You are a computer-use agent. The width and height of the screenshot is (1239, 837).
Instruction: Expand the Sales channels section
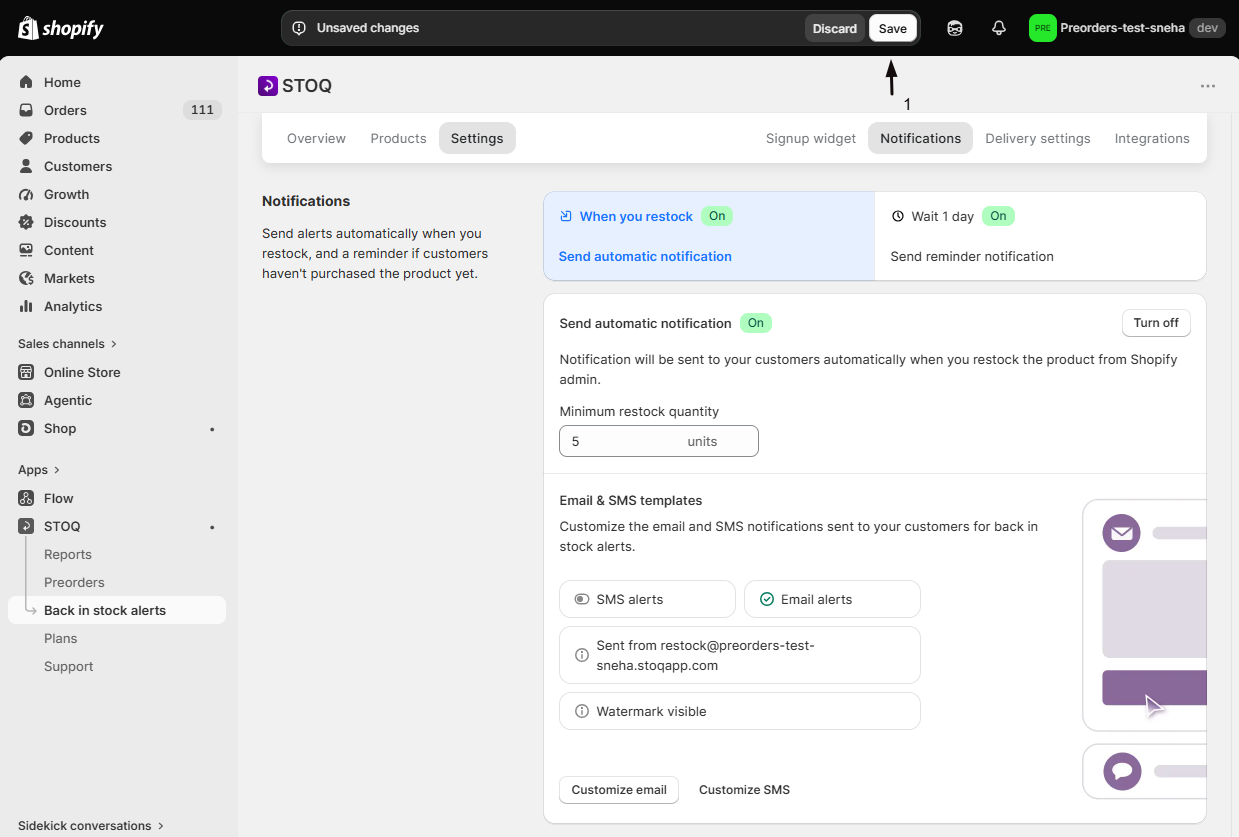click(x=67, y=344)
